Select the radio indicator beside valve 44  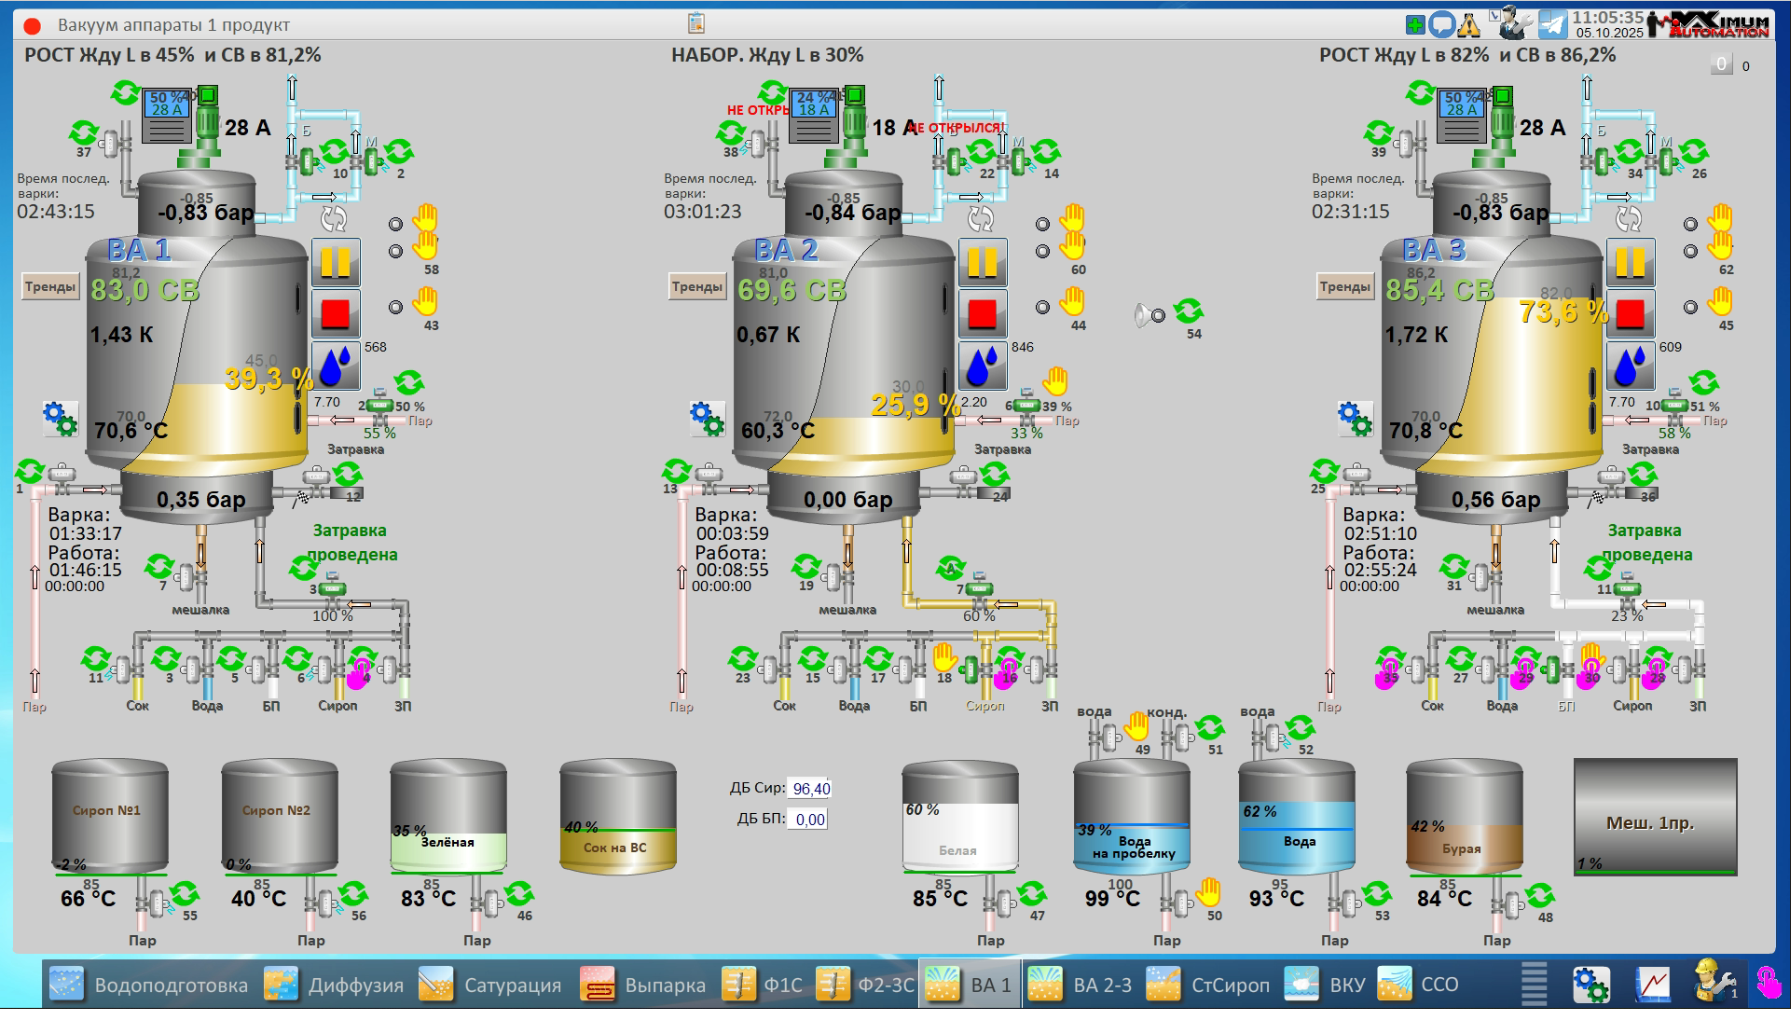coord(1043,307)
